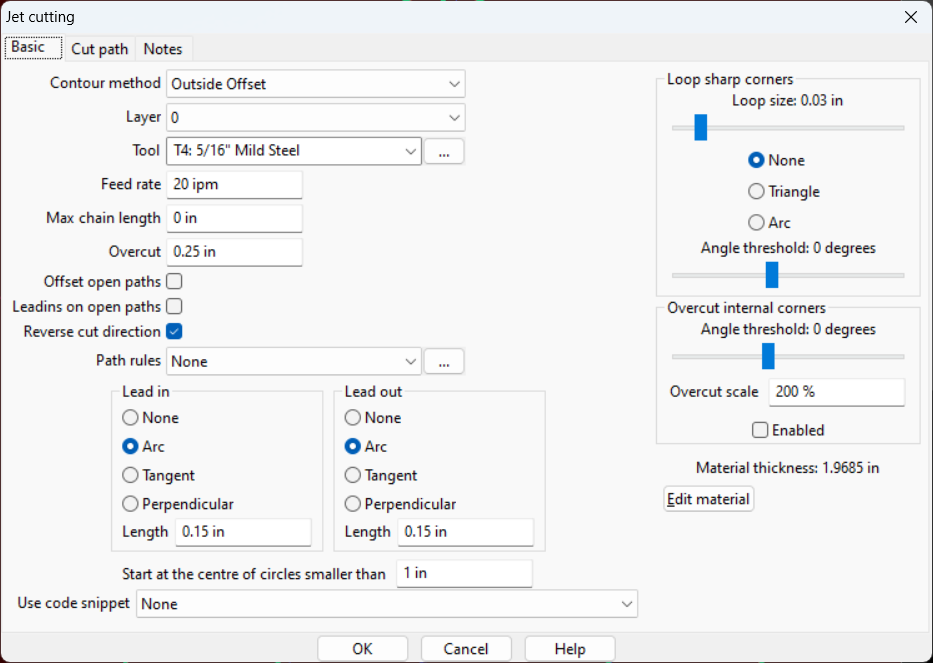Open the Layer dropdown
933x663 pixels.
coord(315,117)
